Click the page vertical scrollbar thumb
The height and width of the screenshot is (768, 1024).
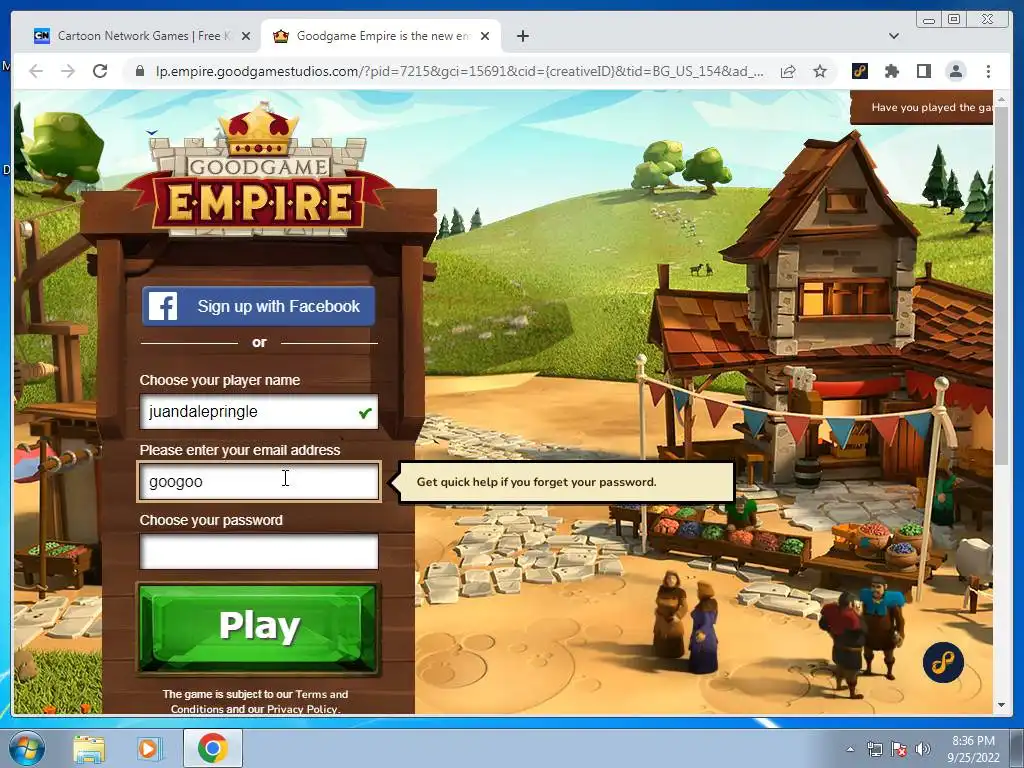coord(1001,285)
